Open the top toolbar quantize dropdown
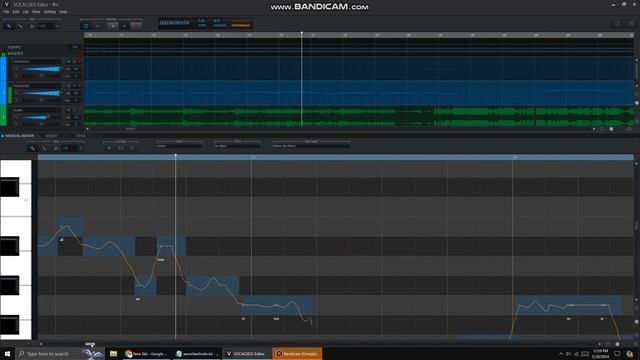The width and height of the screenshot is (640, 360). point(49,26)
